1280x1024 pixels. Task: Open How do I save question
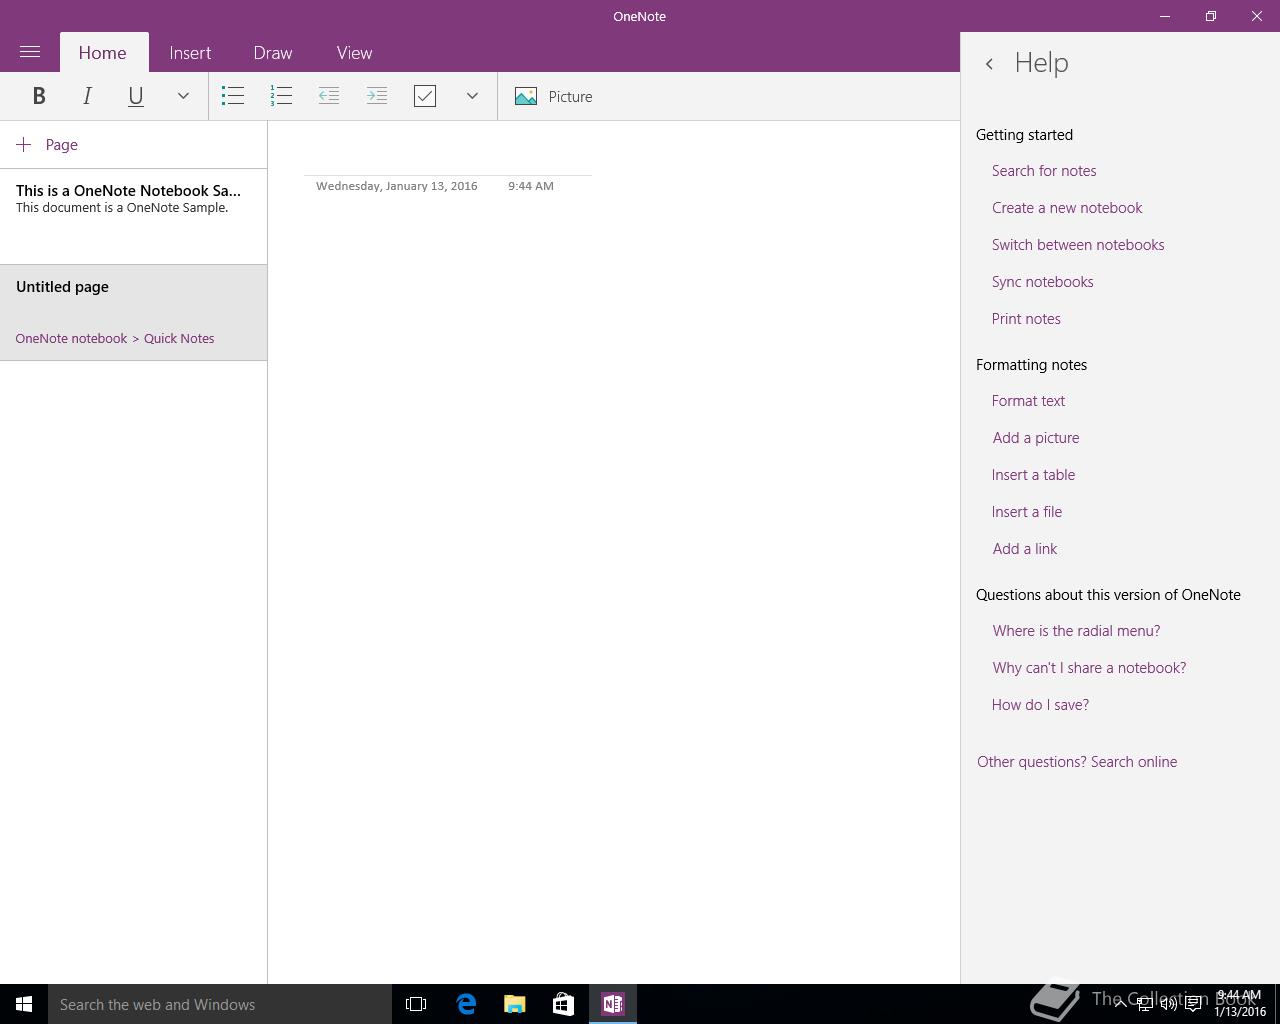coord(1040,705)
